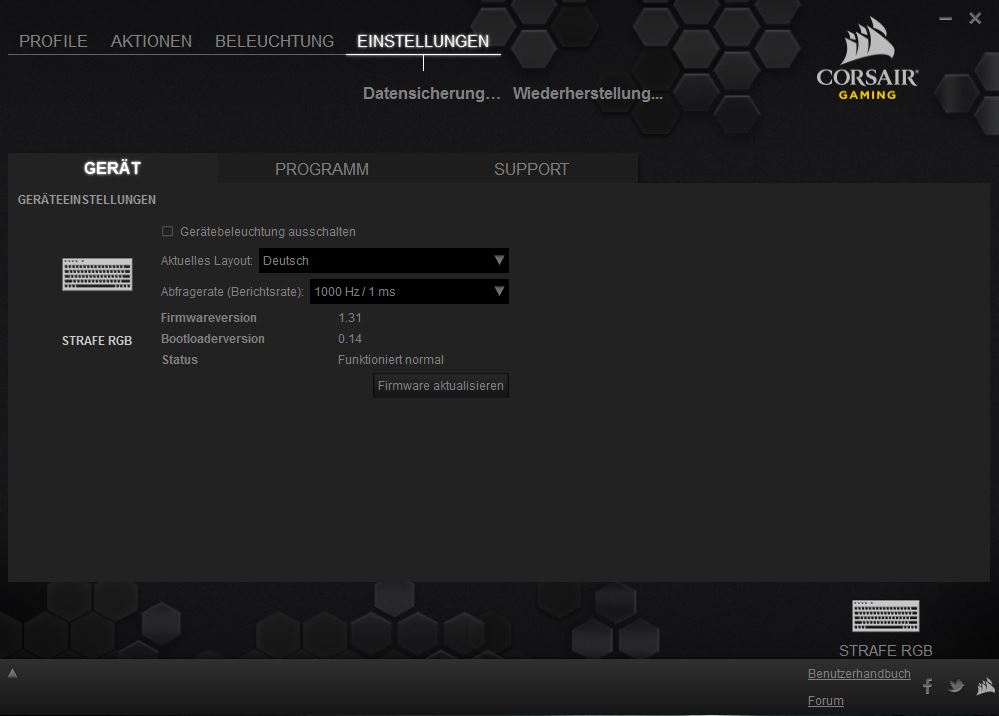Viewport: 999px width, 716px height.
Task: Switch to the AKTIONEN tab
Action: coord(151,41)
